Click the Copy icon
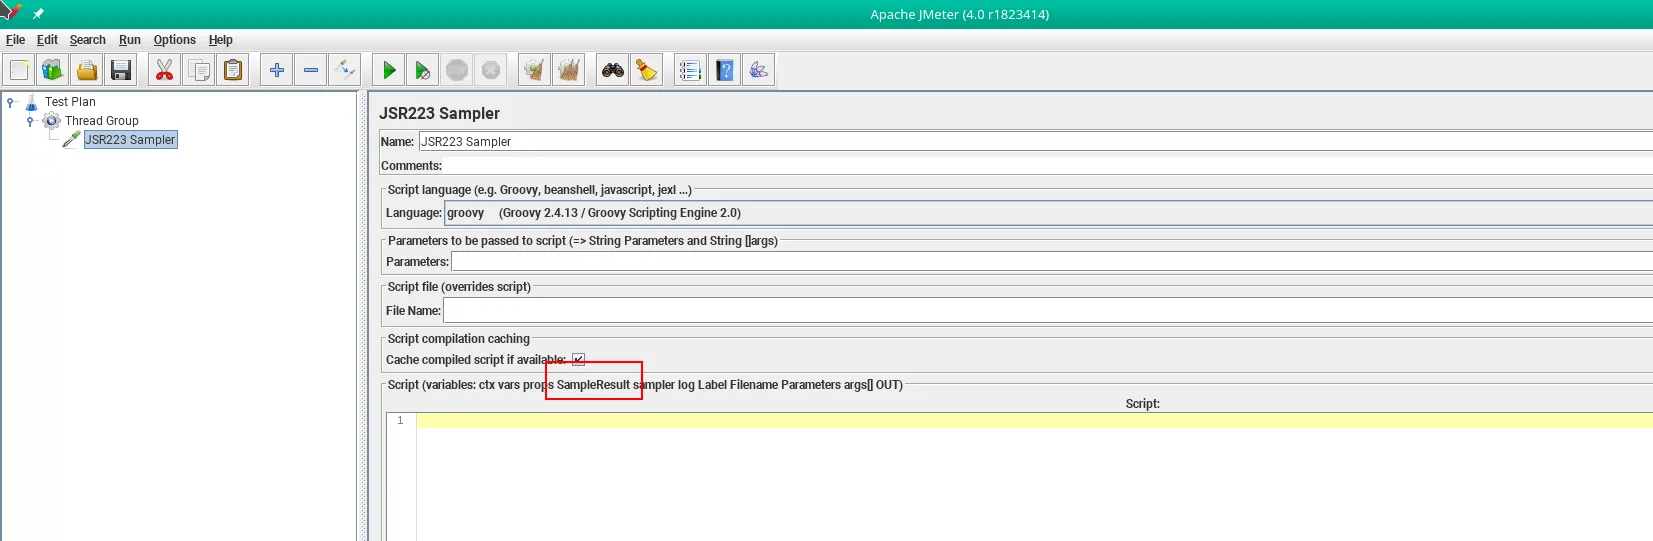 tap(199, 70)
